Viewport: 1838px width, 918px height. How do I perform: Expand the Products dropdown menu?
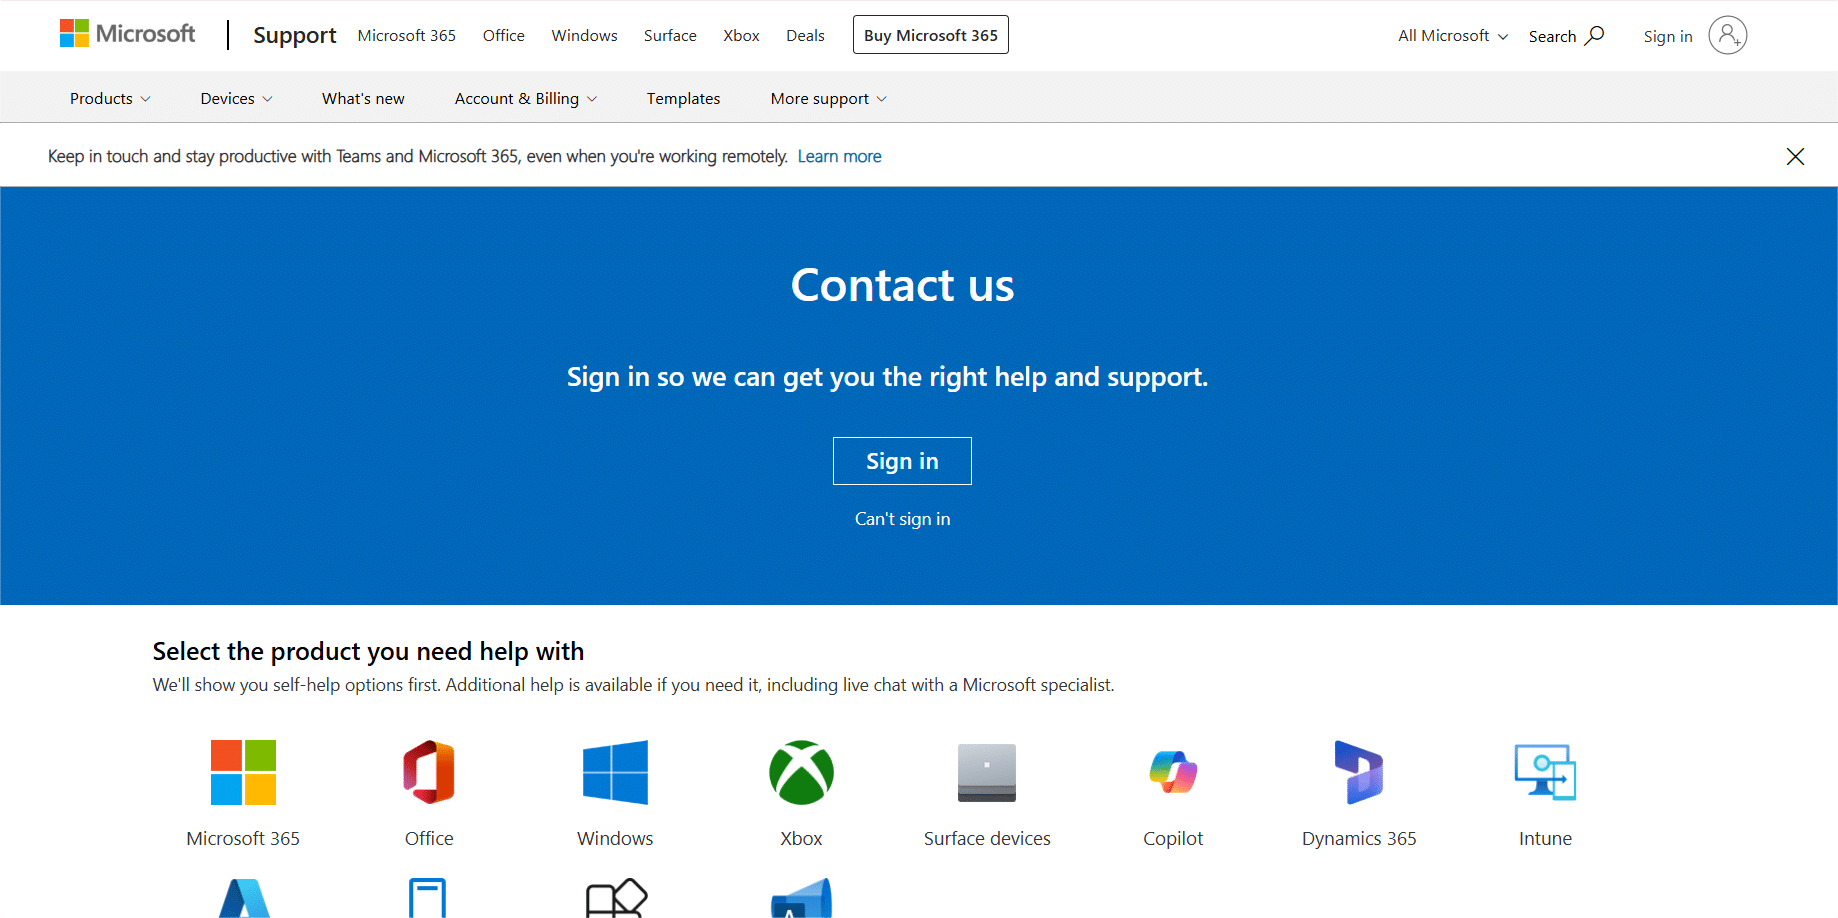coord(110,99)
